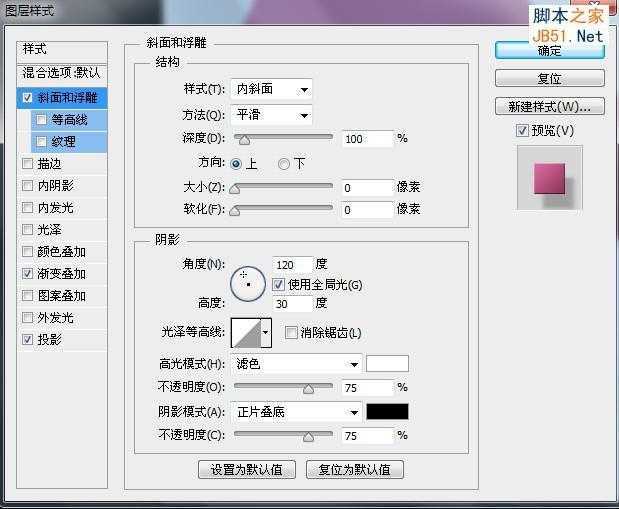
Task: Click the 光泽等高线 contour thumbnail
Action: [246, 333]
